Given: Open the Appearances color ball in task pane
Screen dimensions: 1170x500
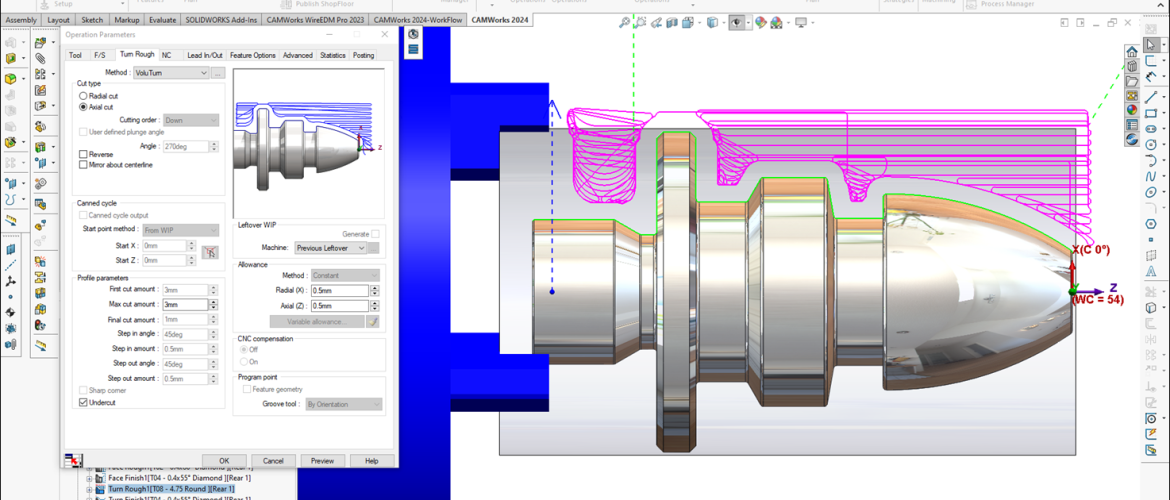Looking at the screenshot, I should tap(1131, 111).
